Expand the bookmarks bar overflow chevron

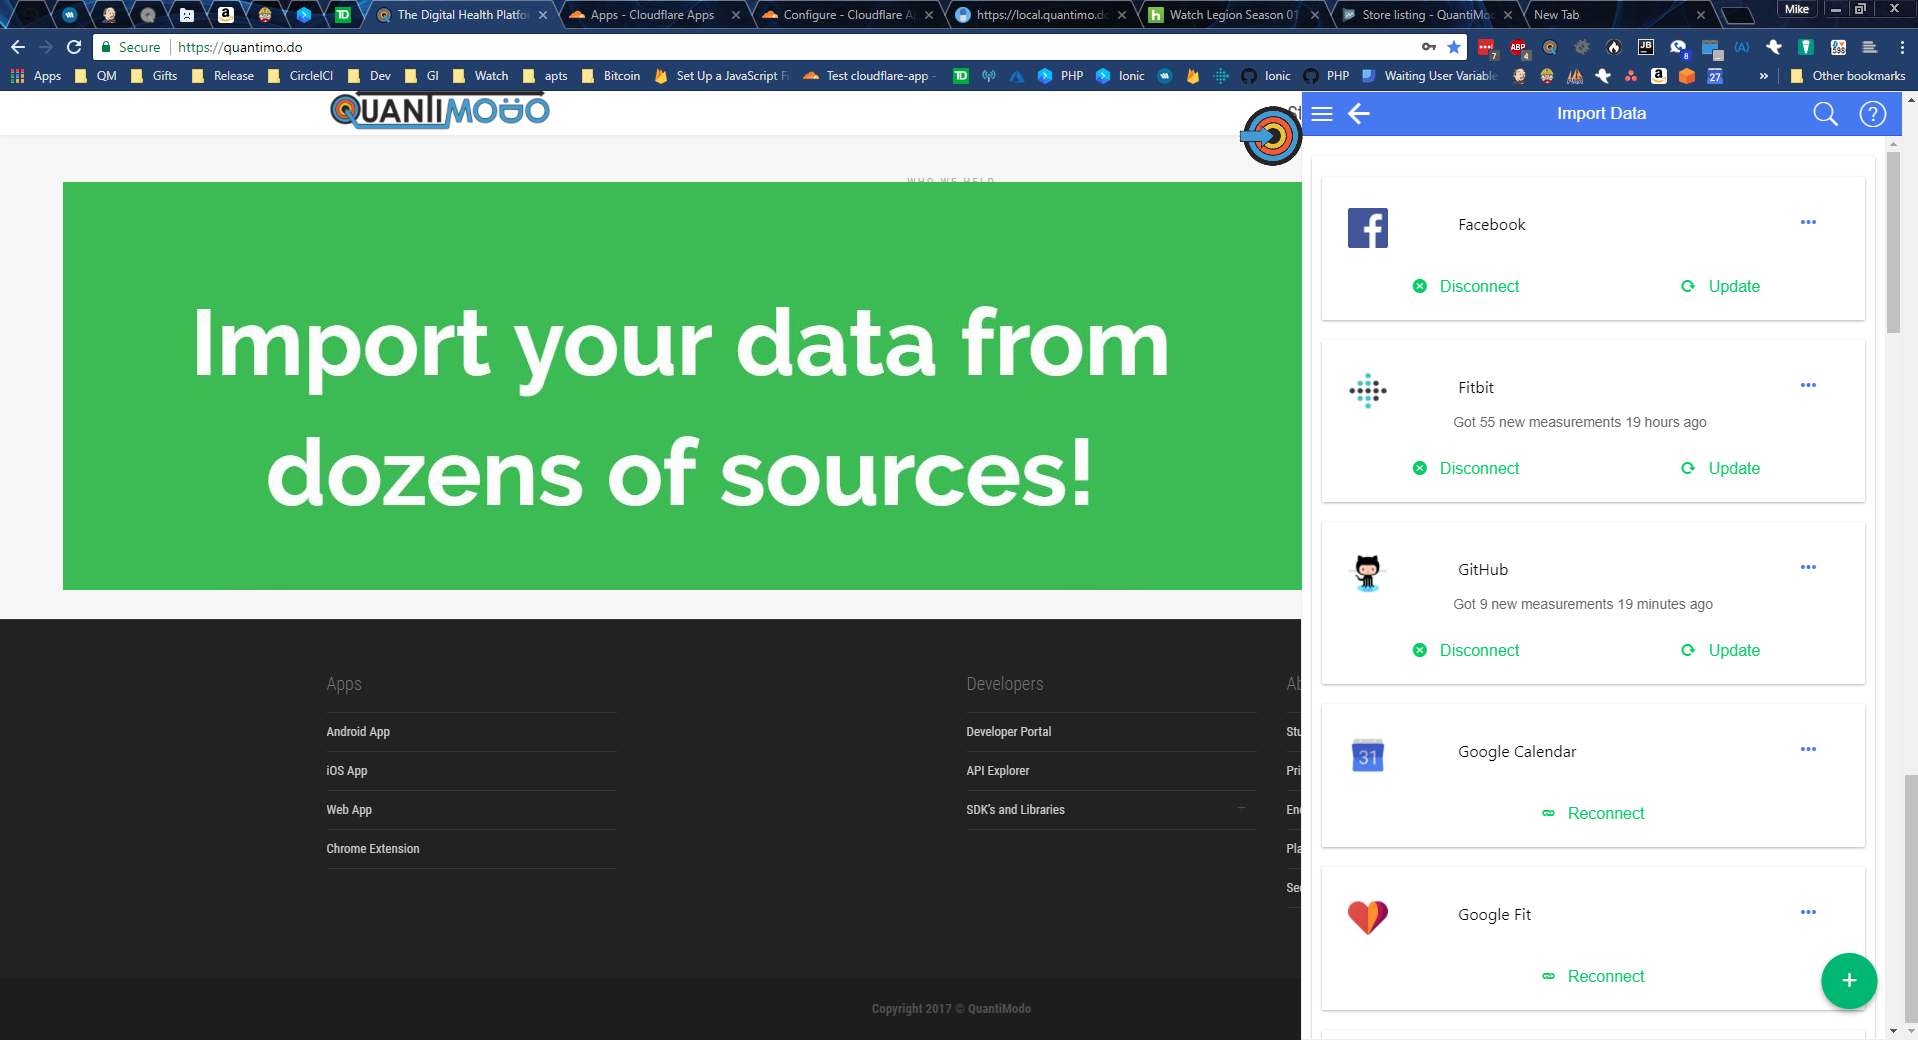click(x=1763, y=76)
